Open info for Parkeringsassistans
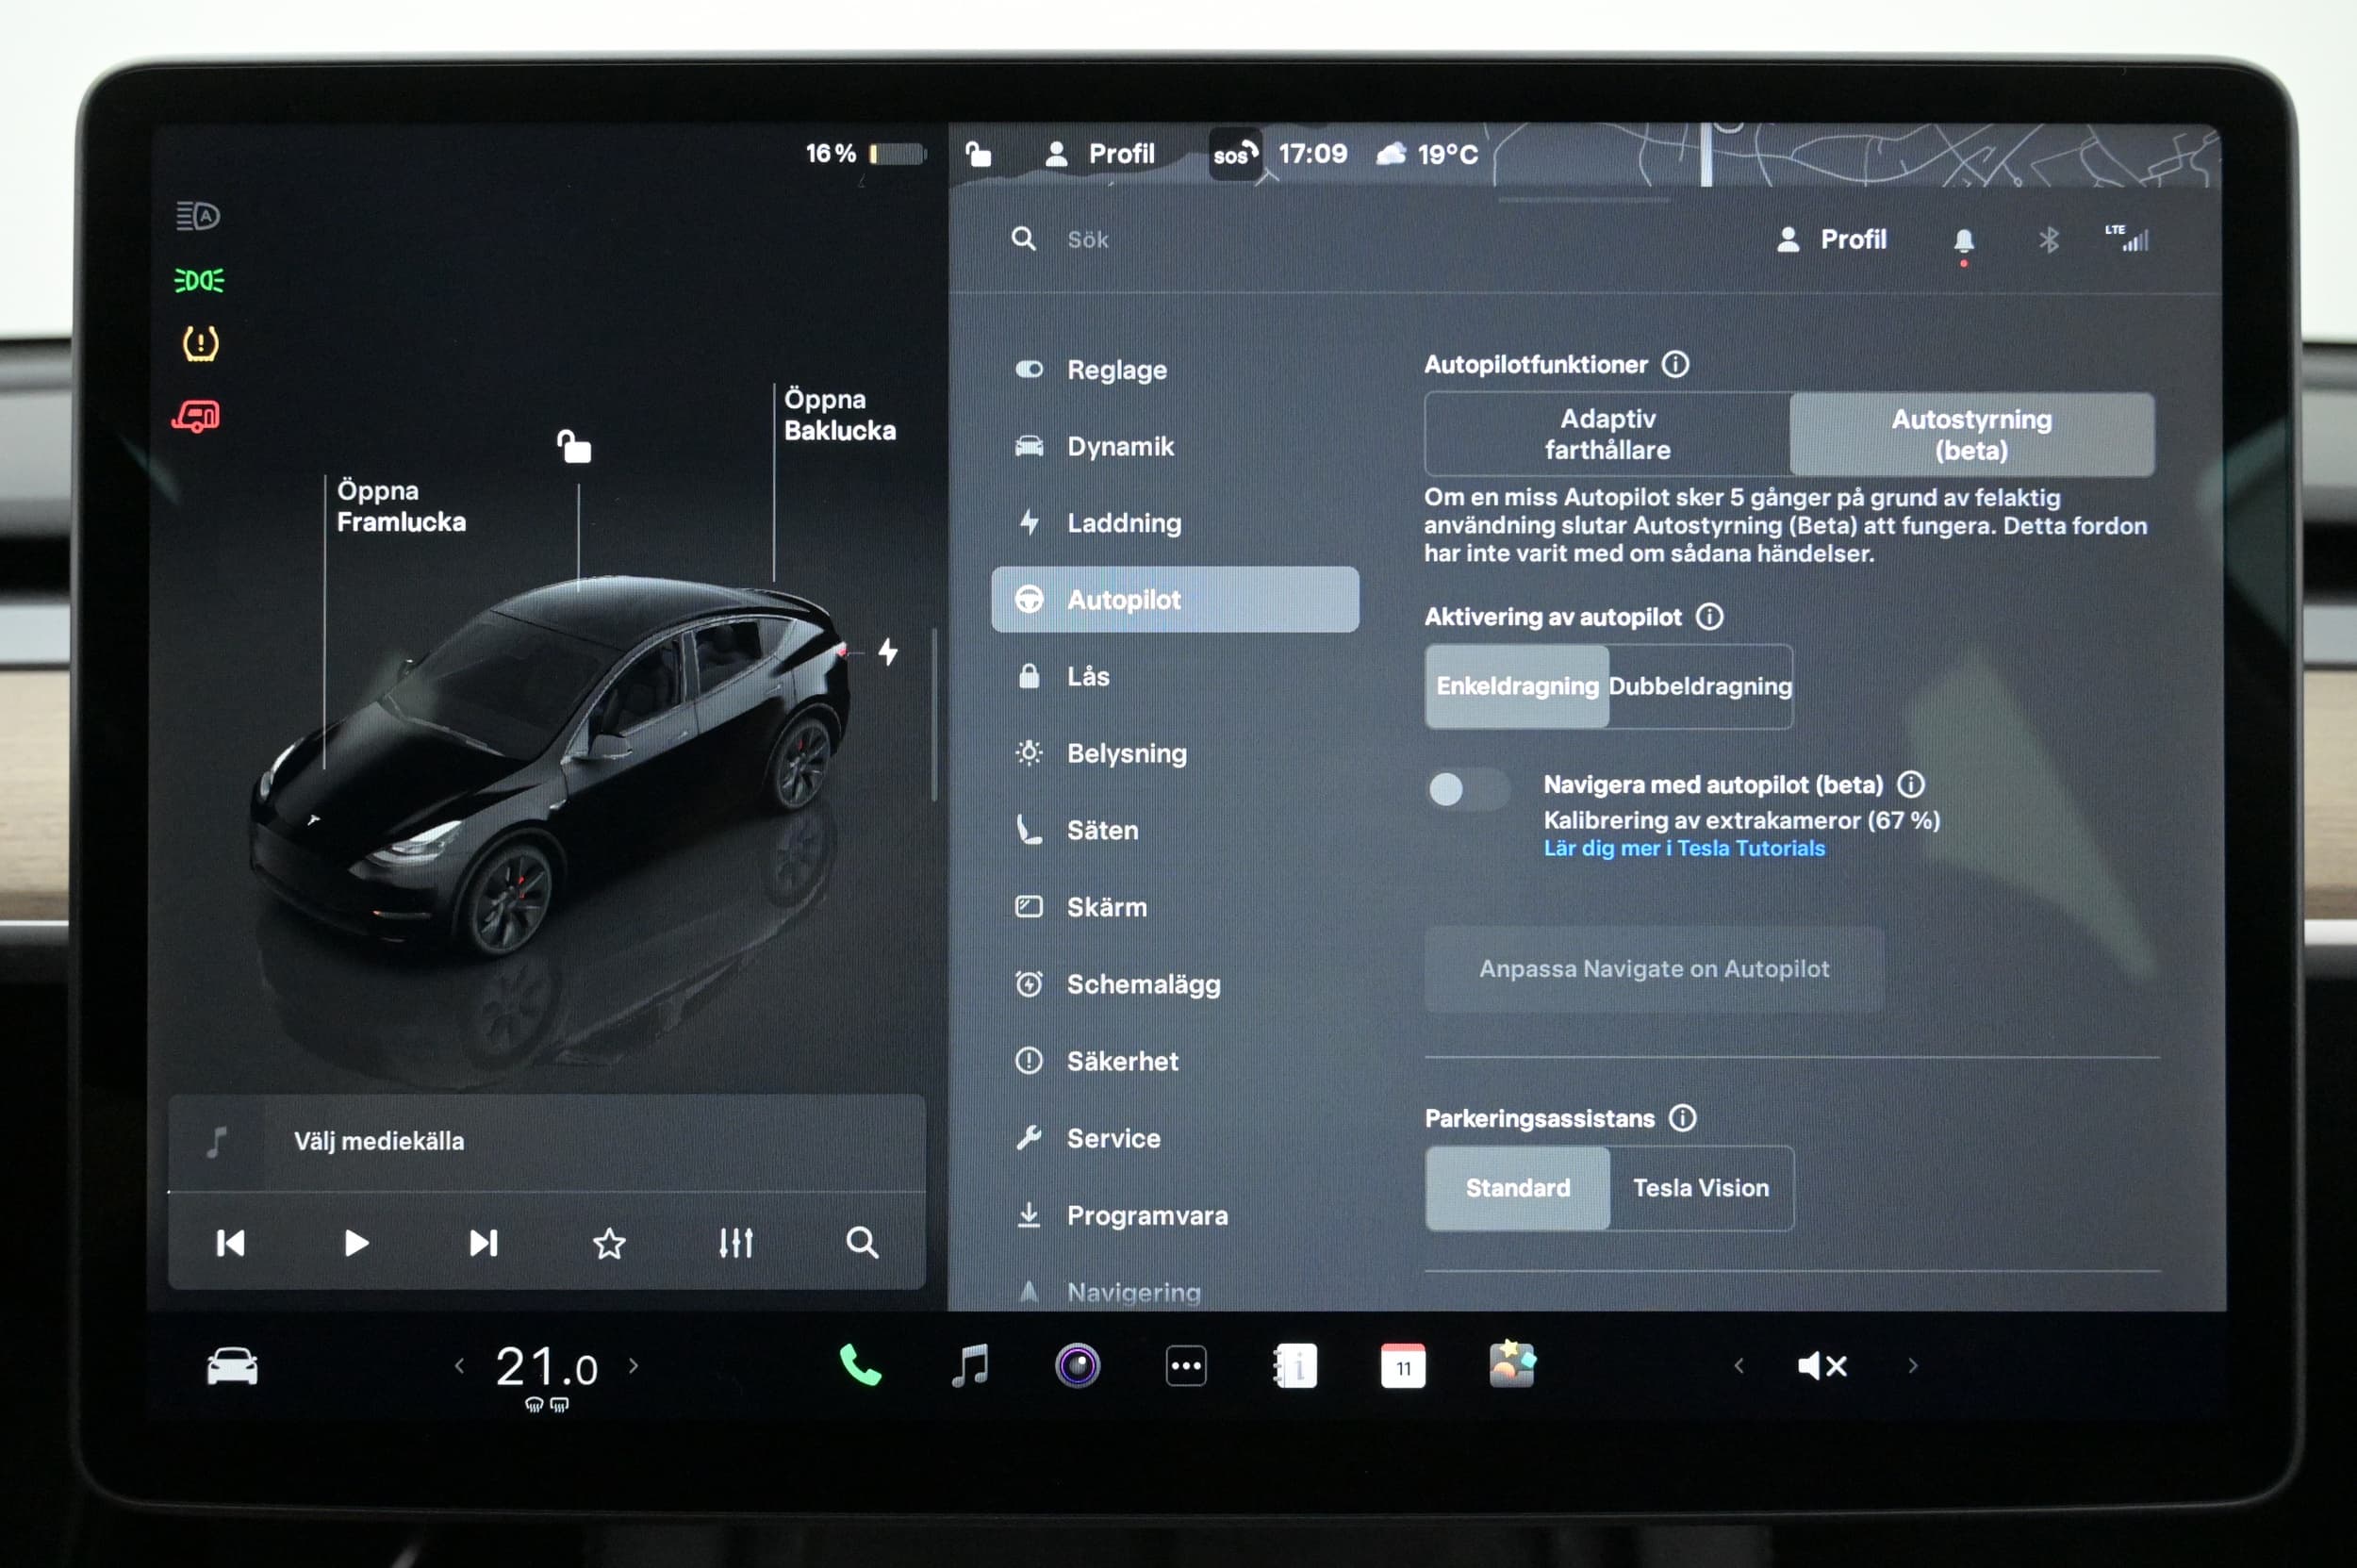Image resolution: width=2357 pixels, height=1568 pixels. (x=1682, y=1117)
